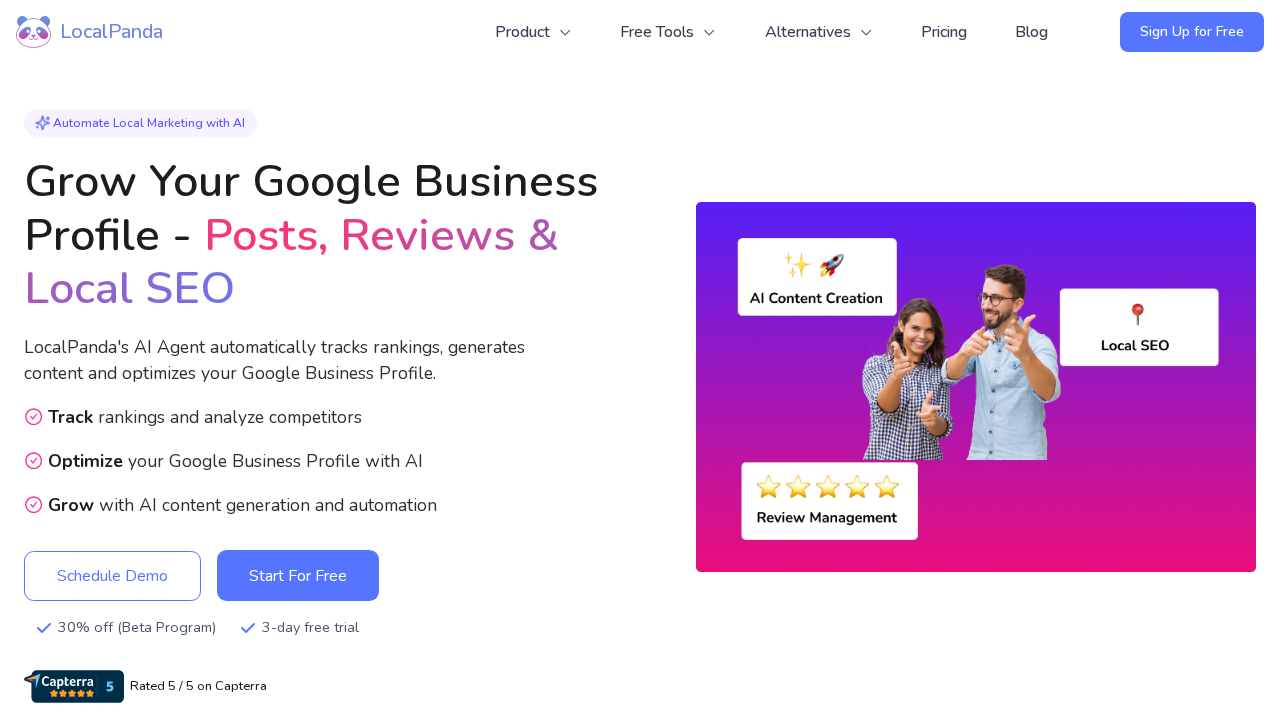
Task: Click the Schedule Demo button
Action: pyautogui.click(x=112, y=576)
